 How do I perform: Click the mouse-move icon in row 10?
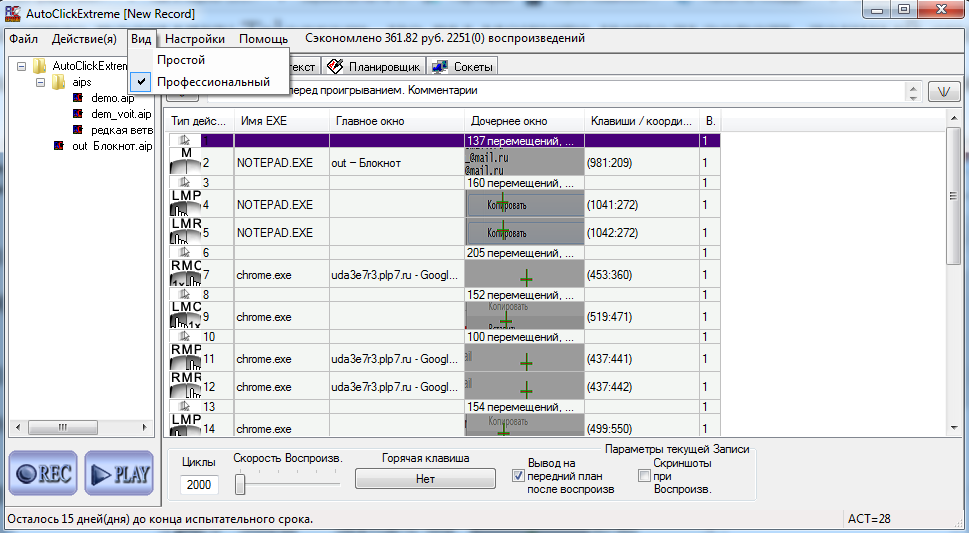[185, 336]
